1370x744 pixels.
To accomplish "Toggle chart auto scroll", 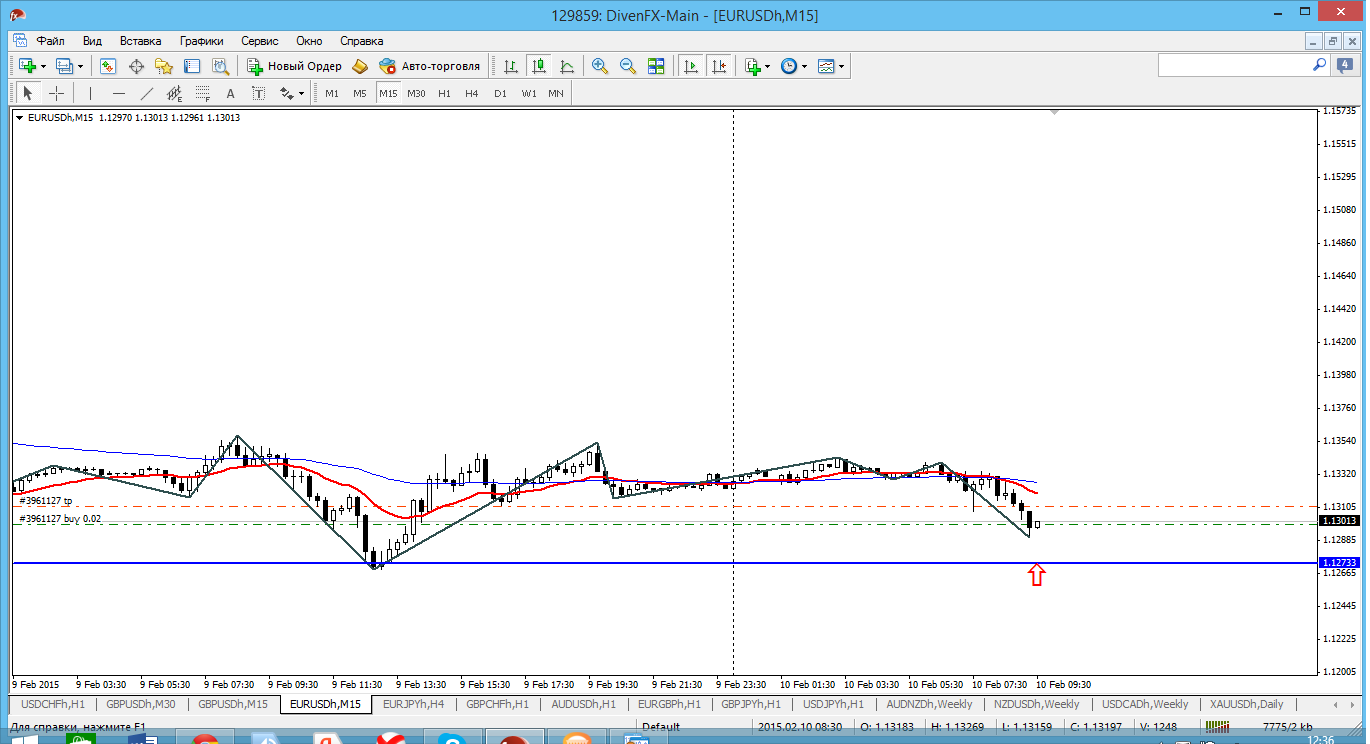I will click(690, 66).
